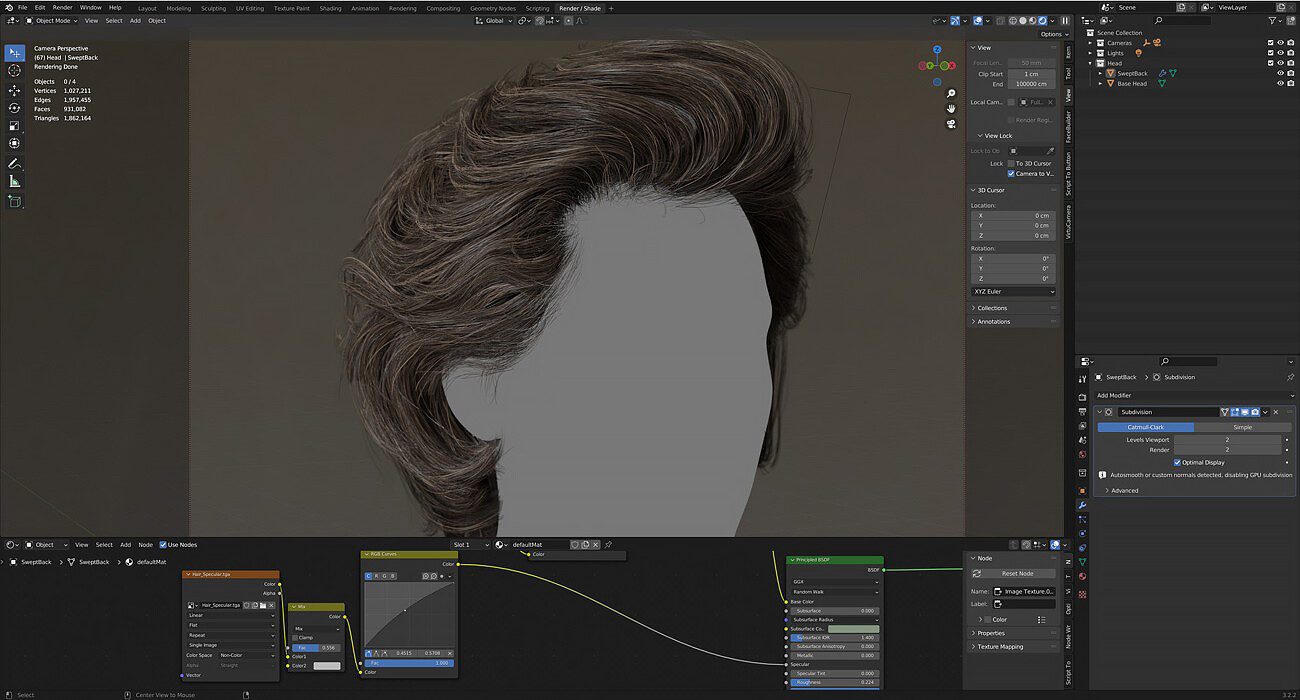Click the Reset Node button
The image size is (1300, 700).
[x=1012, y=573]
